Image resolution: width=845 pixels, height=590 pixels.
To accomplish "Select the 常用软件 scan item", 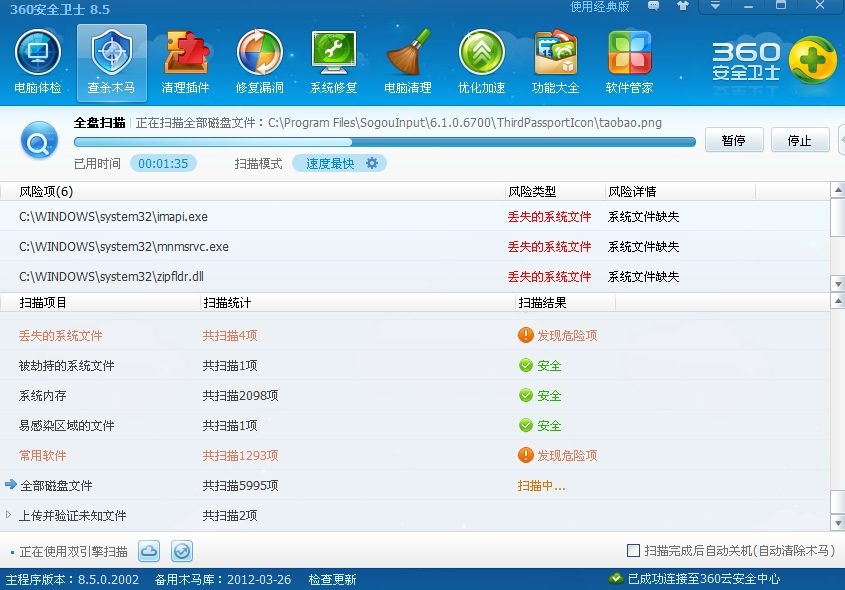I will tap(415, 456).
